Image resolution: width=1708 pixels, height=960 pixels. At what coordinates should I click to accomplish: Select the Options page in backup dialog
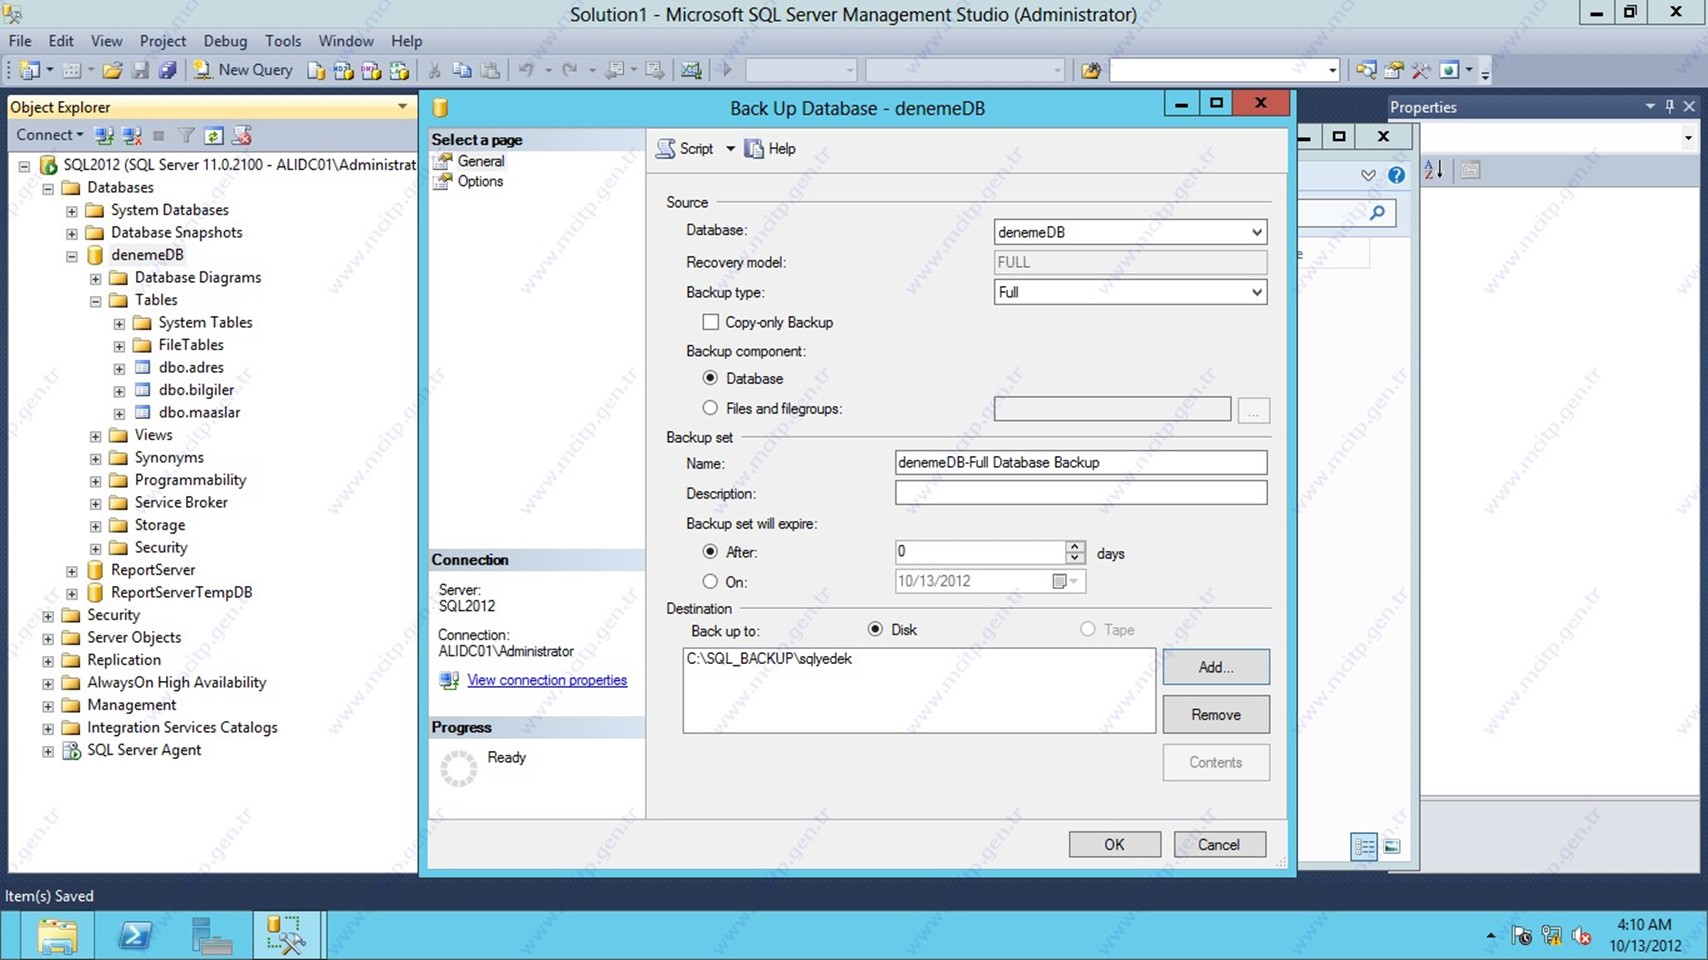tap(480, 181)
